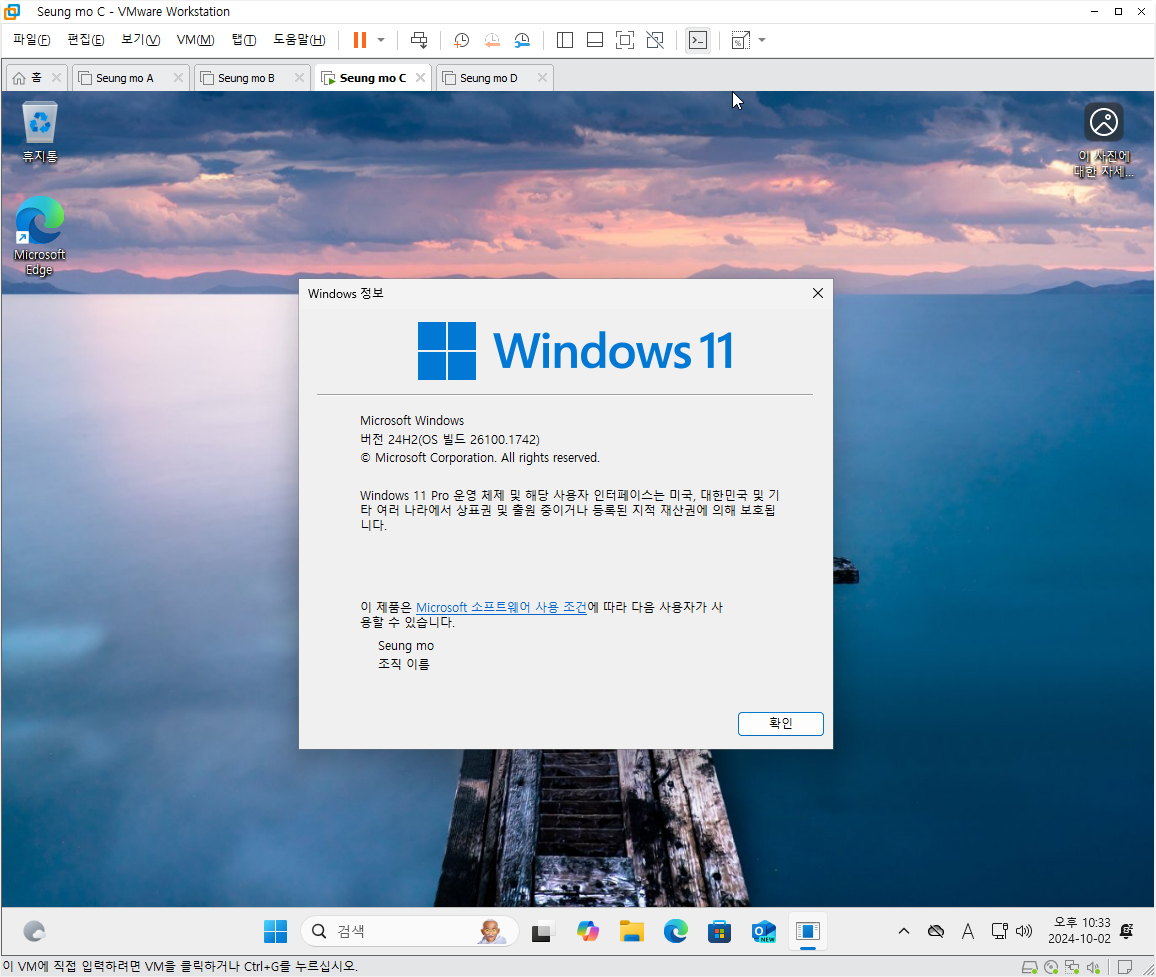The height and width of the screenshot is (977, 1156).
Task: Click the hard disk device status icon
Action: (1029, 967)
